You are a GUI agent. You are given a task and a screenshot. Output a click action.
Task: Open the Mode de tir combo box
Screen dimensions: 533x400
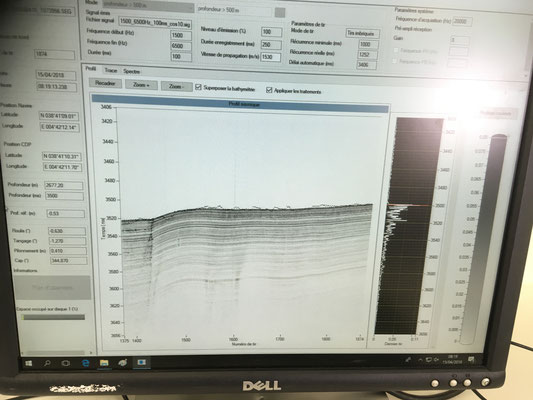click(363, 34)
